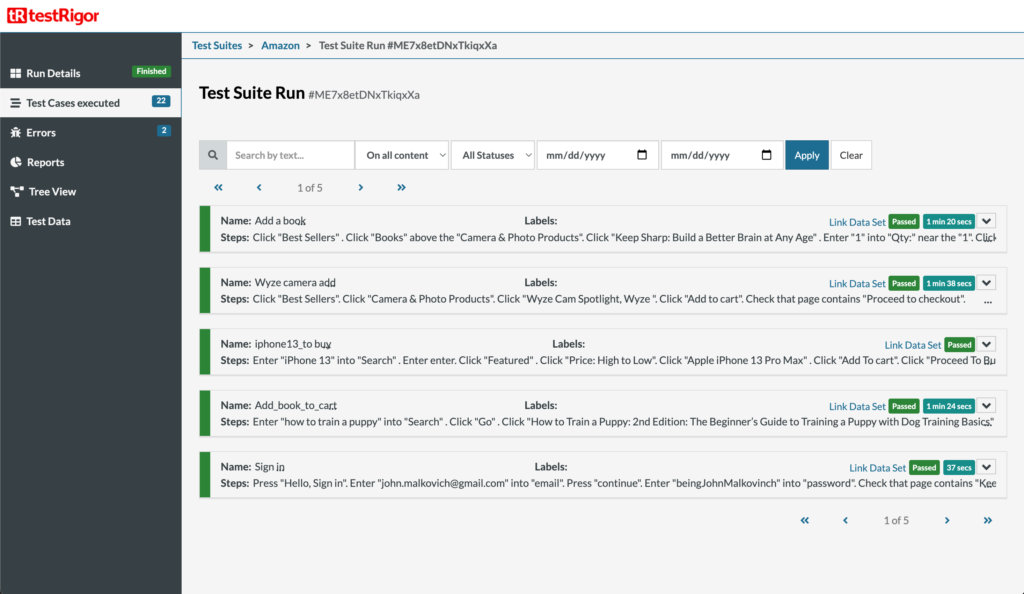Click the Finished status badge
Image resolution: width=1024 pixels, height=594 pixels.
pyautogui.click(x=152, y=71)
